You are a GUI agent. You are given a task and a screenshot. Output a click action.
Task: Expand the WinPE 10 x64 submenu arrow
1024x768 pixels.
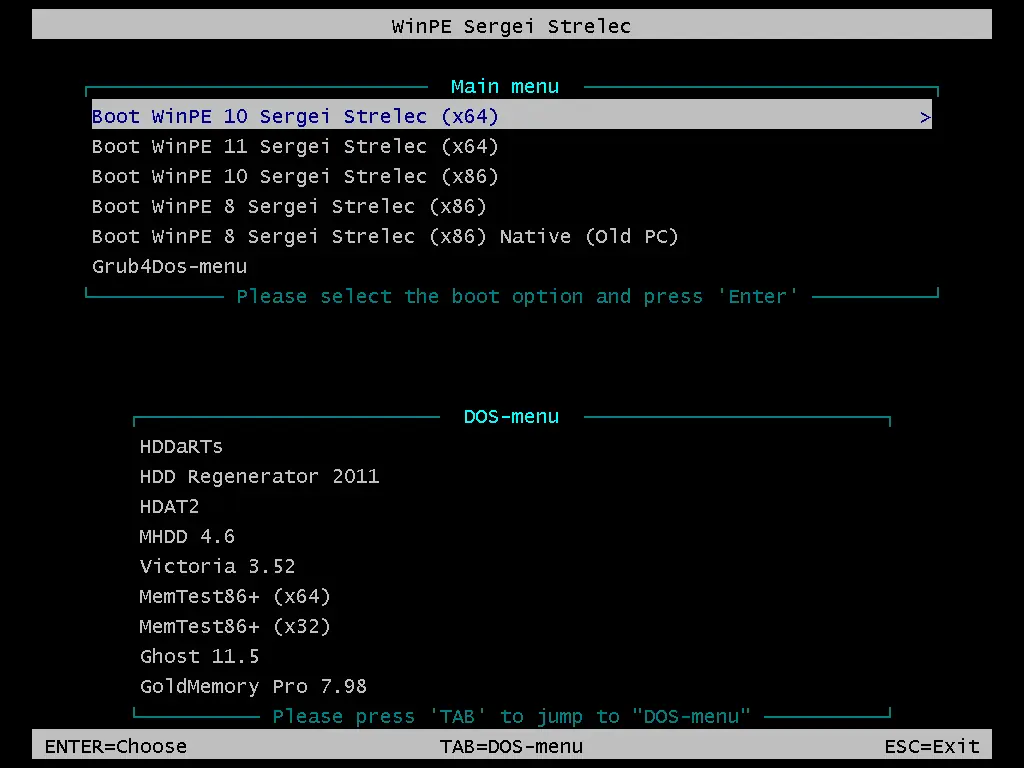(925, 116)
